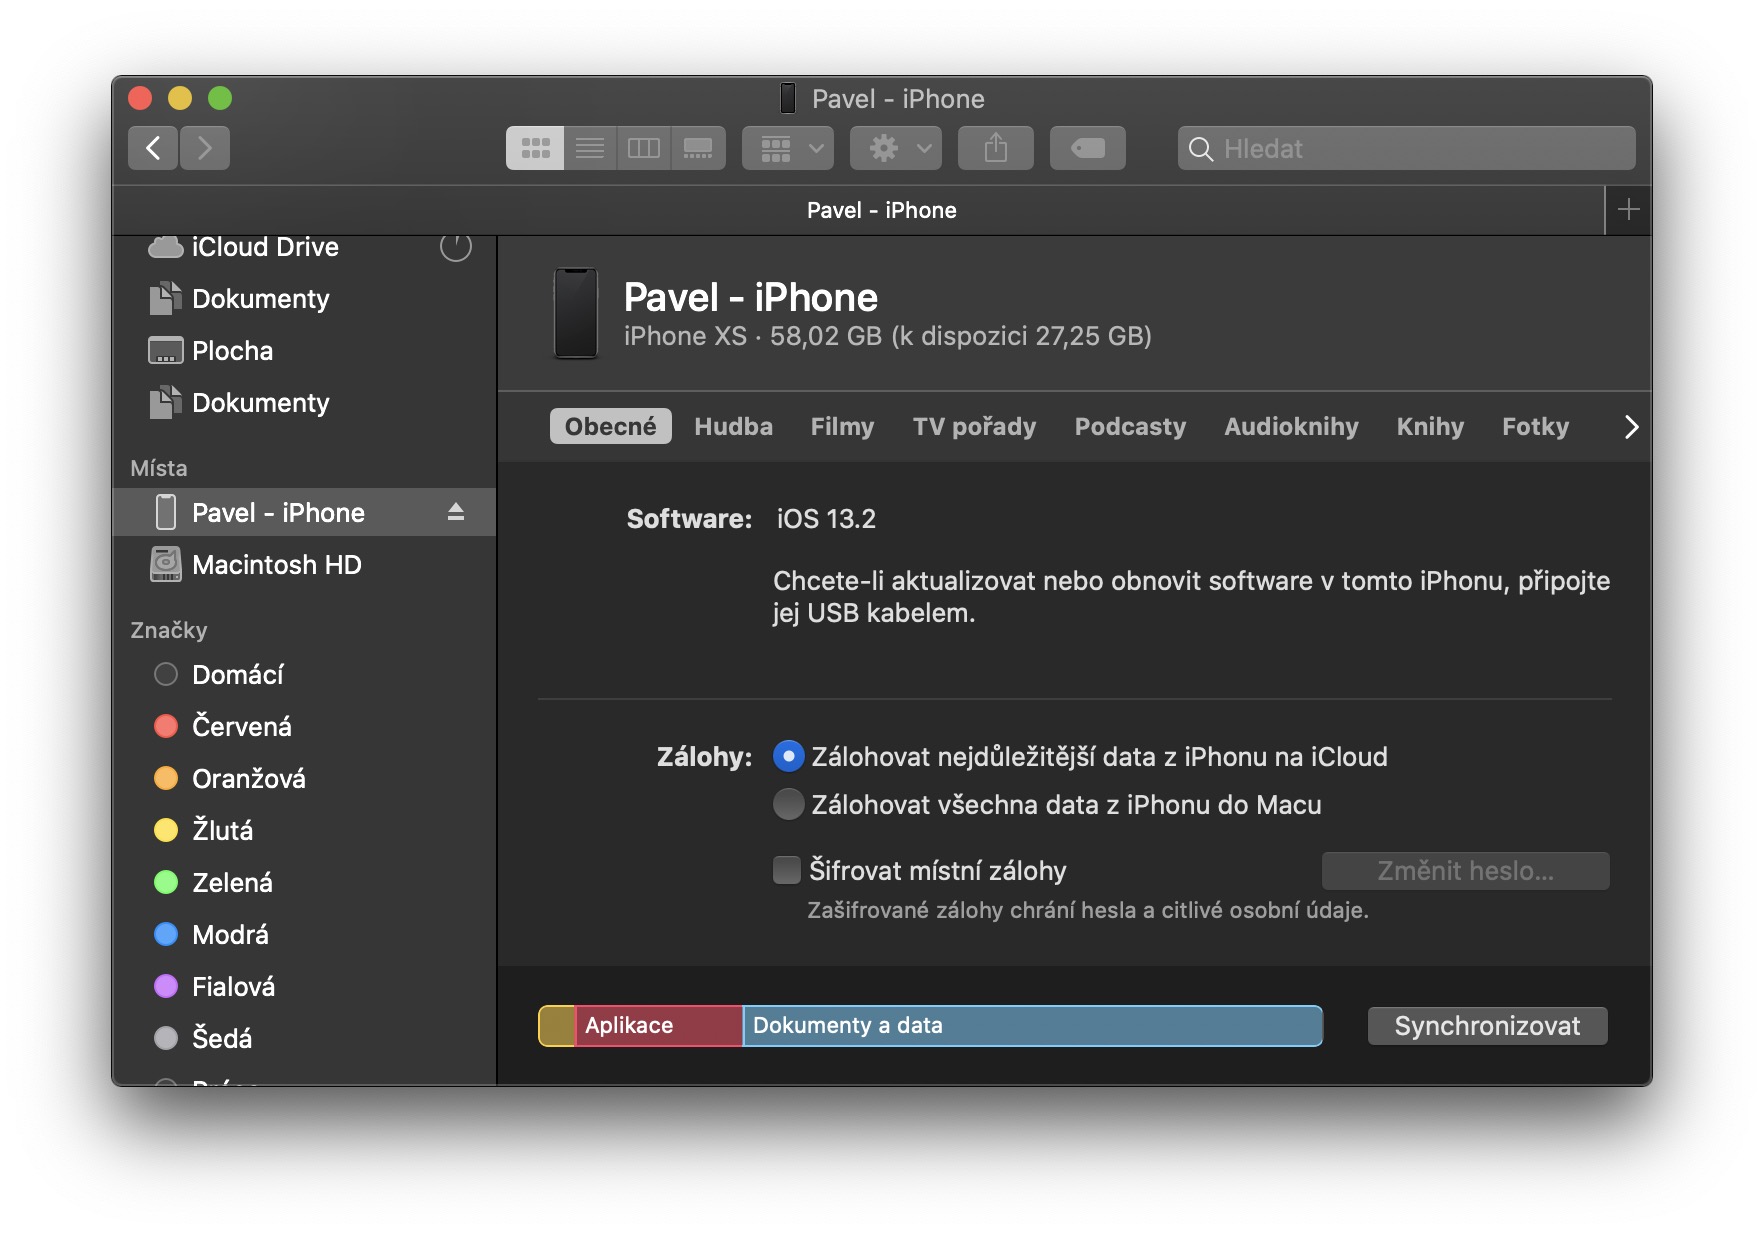This screenshot has width=1764, height=1234.
Task: Click the iPhone proxy icon in title bar
Action: click(x=788, y=98)
